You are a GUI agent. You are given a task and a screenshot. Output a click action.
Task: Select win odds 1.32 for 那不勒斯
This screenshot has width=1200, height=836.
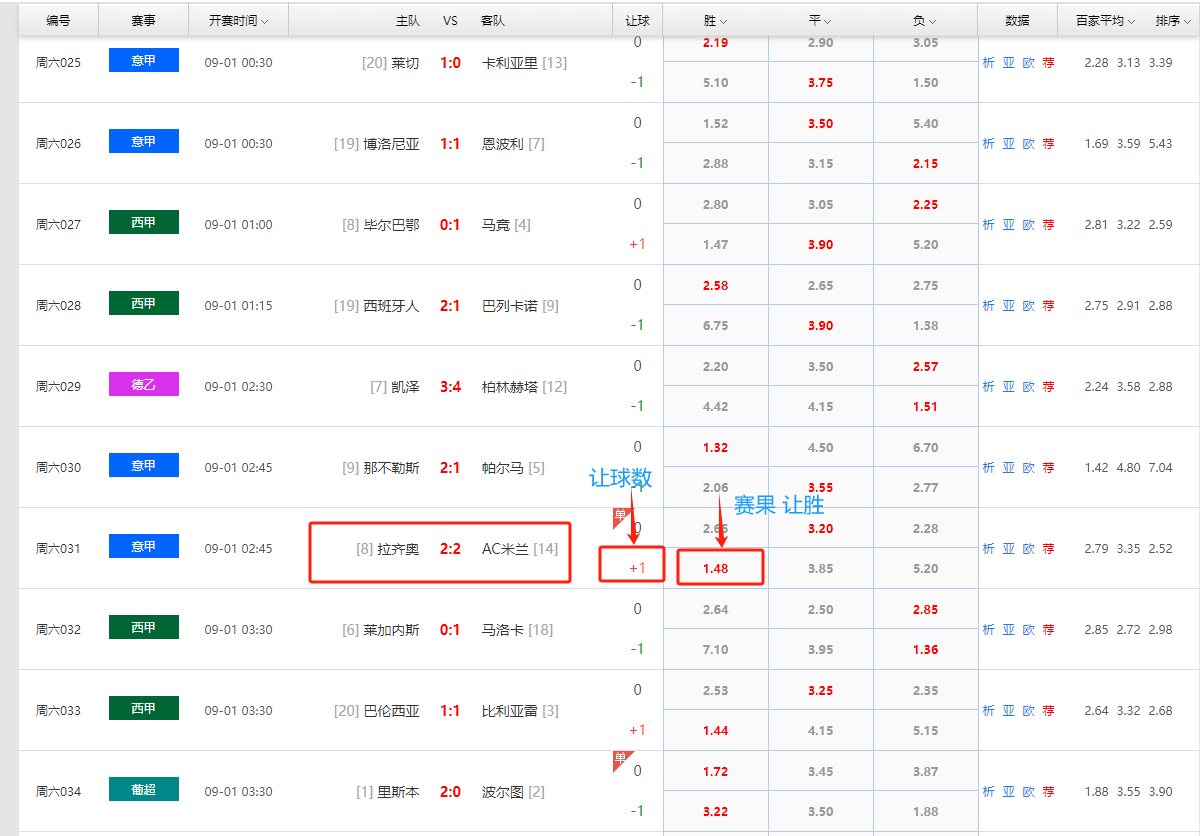tap(715, 447)
